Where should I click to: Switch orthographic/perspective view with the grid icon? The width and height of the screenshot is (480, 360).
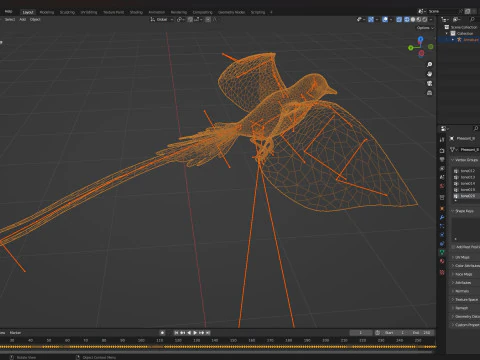[430, 93]
